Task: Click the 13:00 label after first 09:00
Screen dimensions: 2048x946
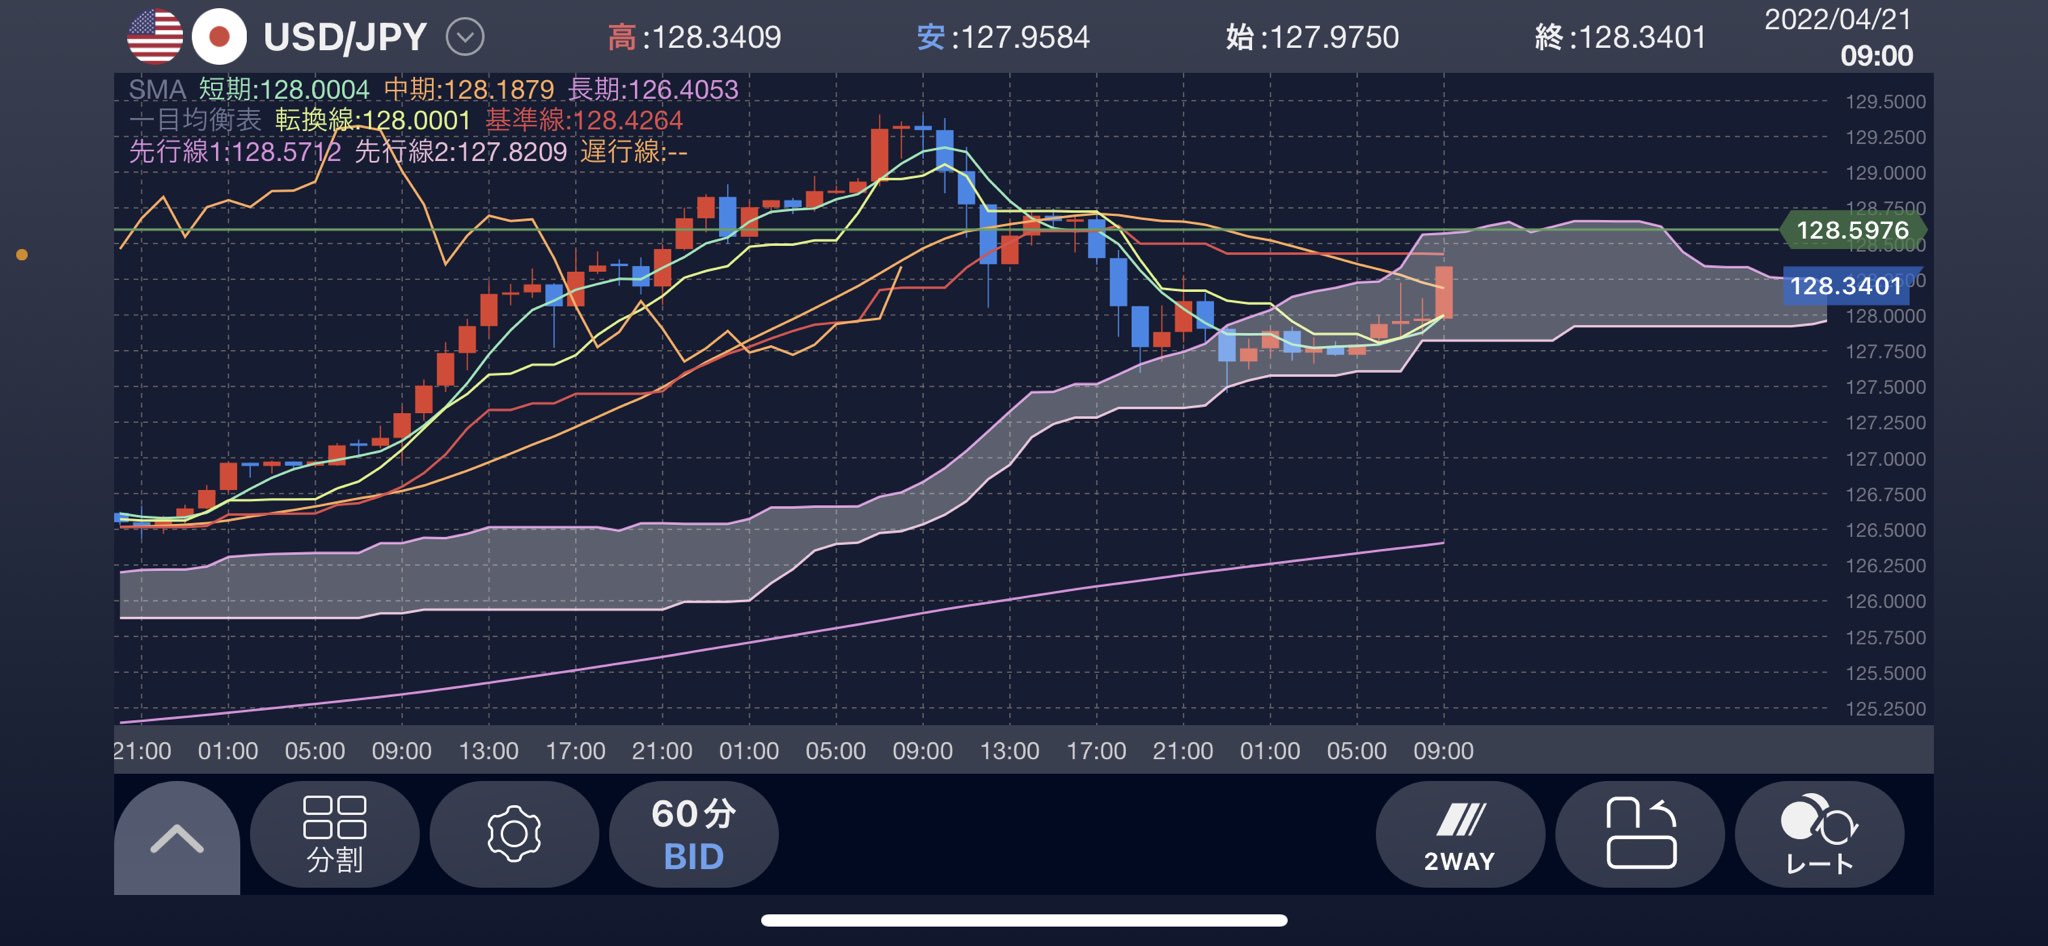Action: (x=488, y=751)
